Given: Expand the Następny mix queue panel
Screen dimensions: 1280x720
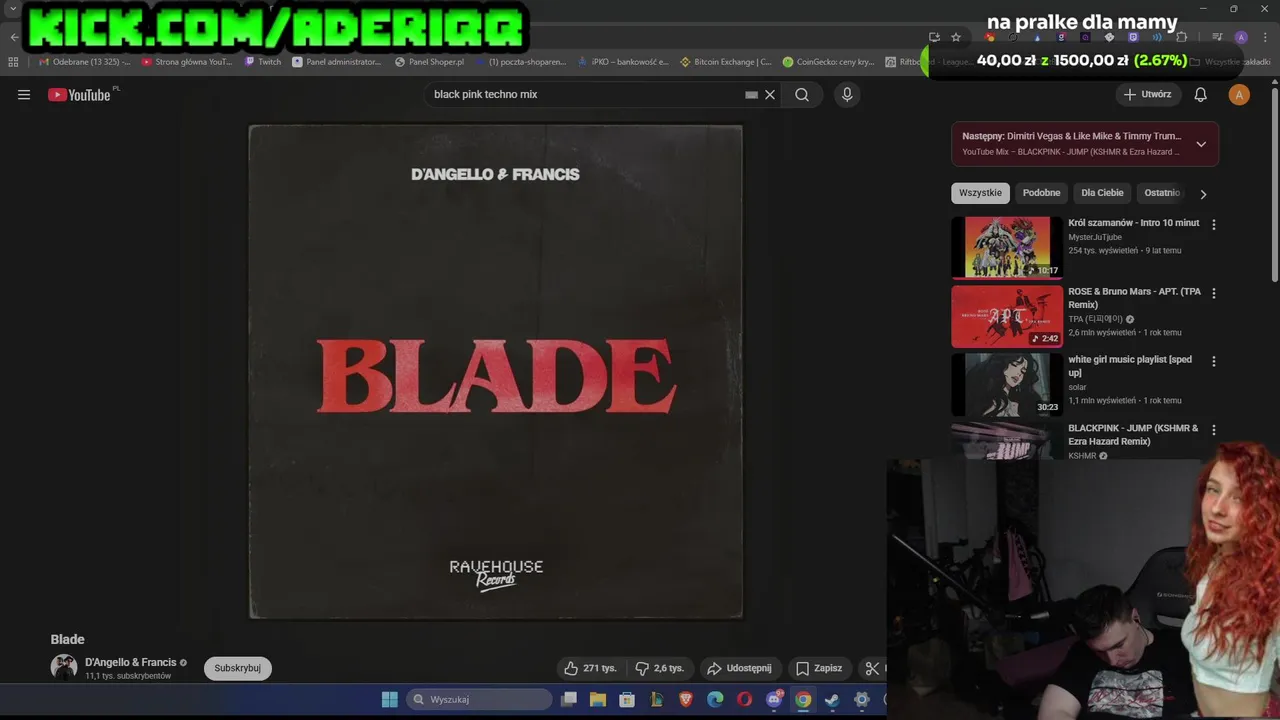Looking at the screenshot, I should 1201,144.
